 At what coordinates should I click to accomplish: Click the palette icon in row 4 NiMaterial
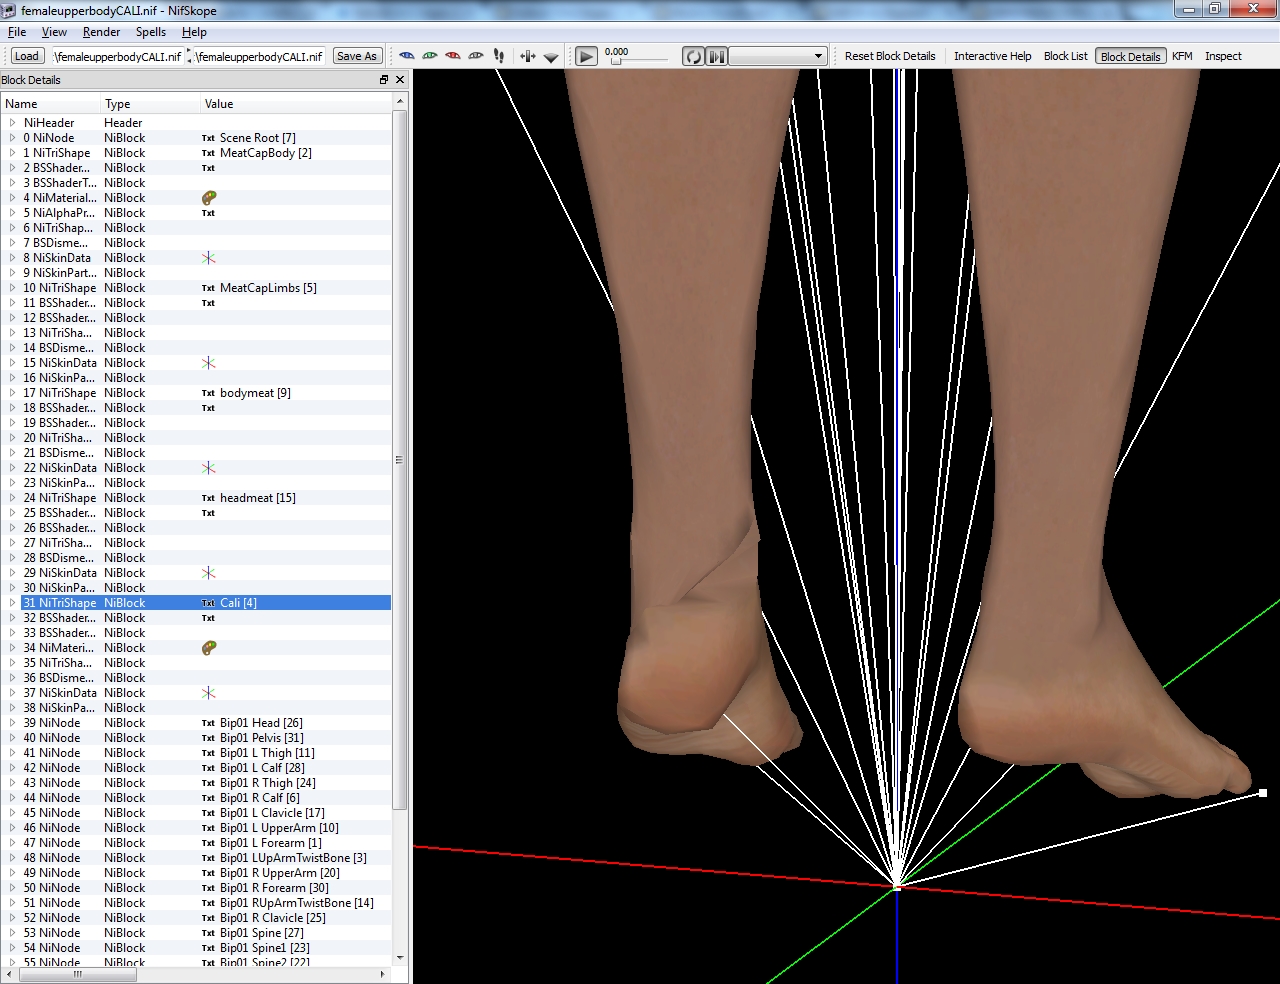(x=209, y=198)
